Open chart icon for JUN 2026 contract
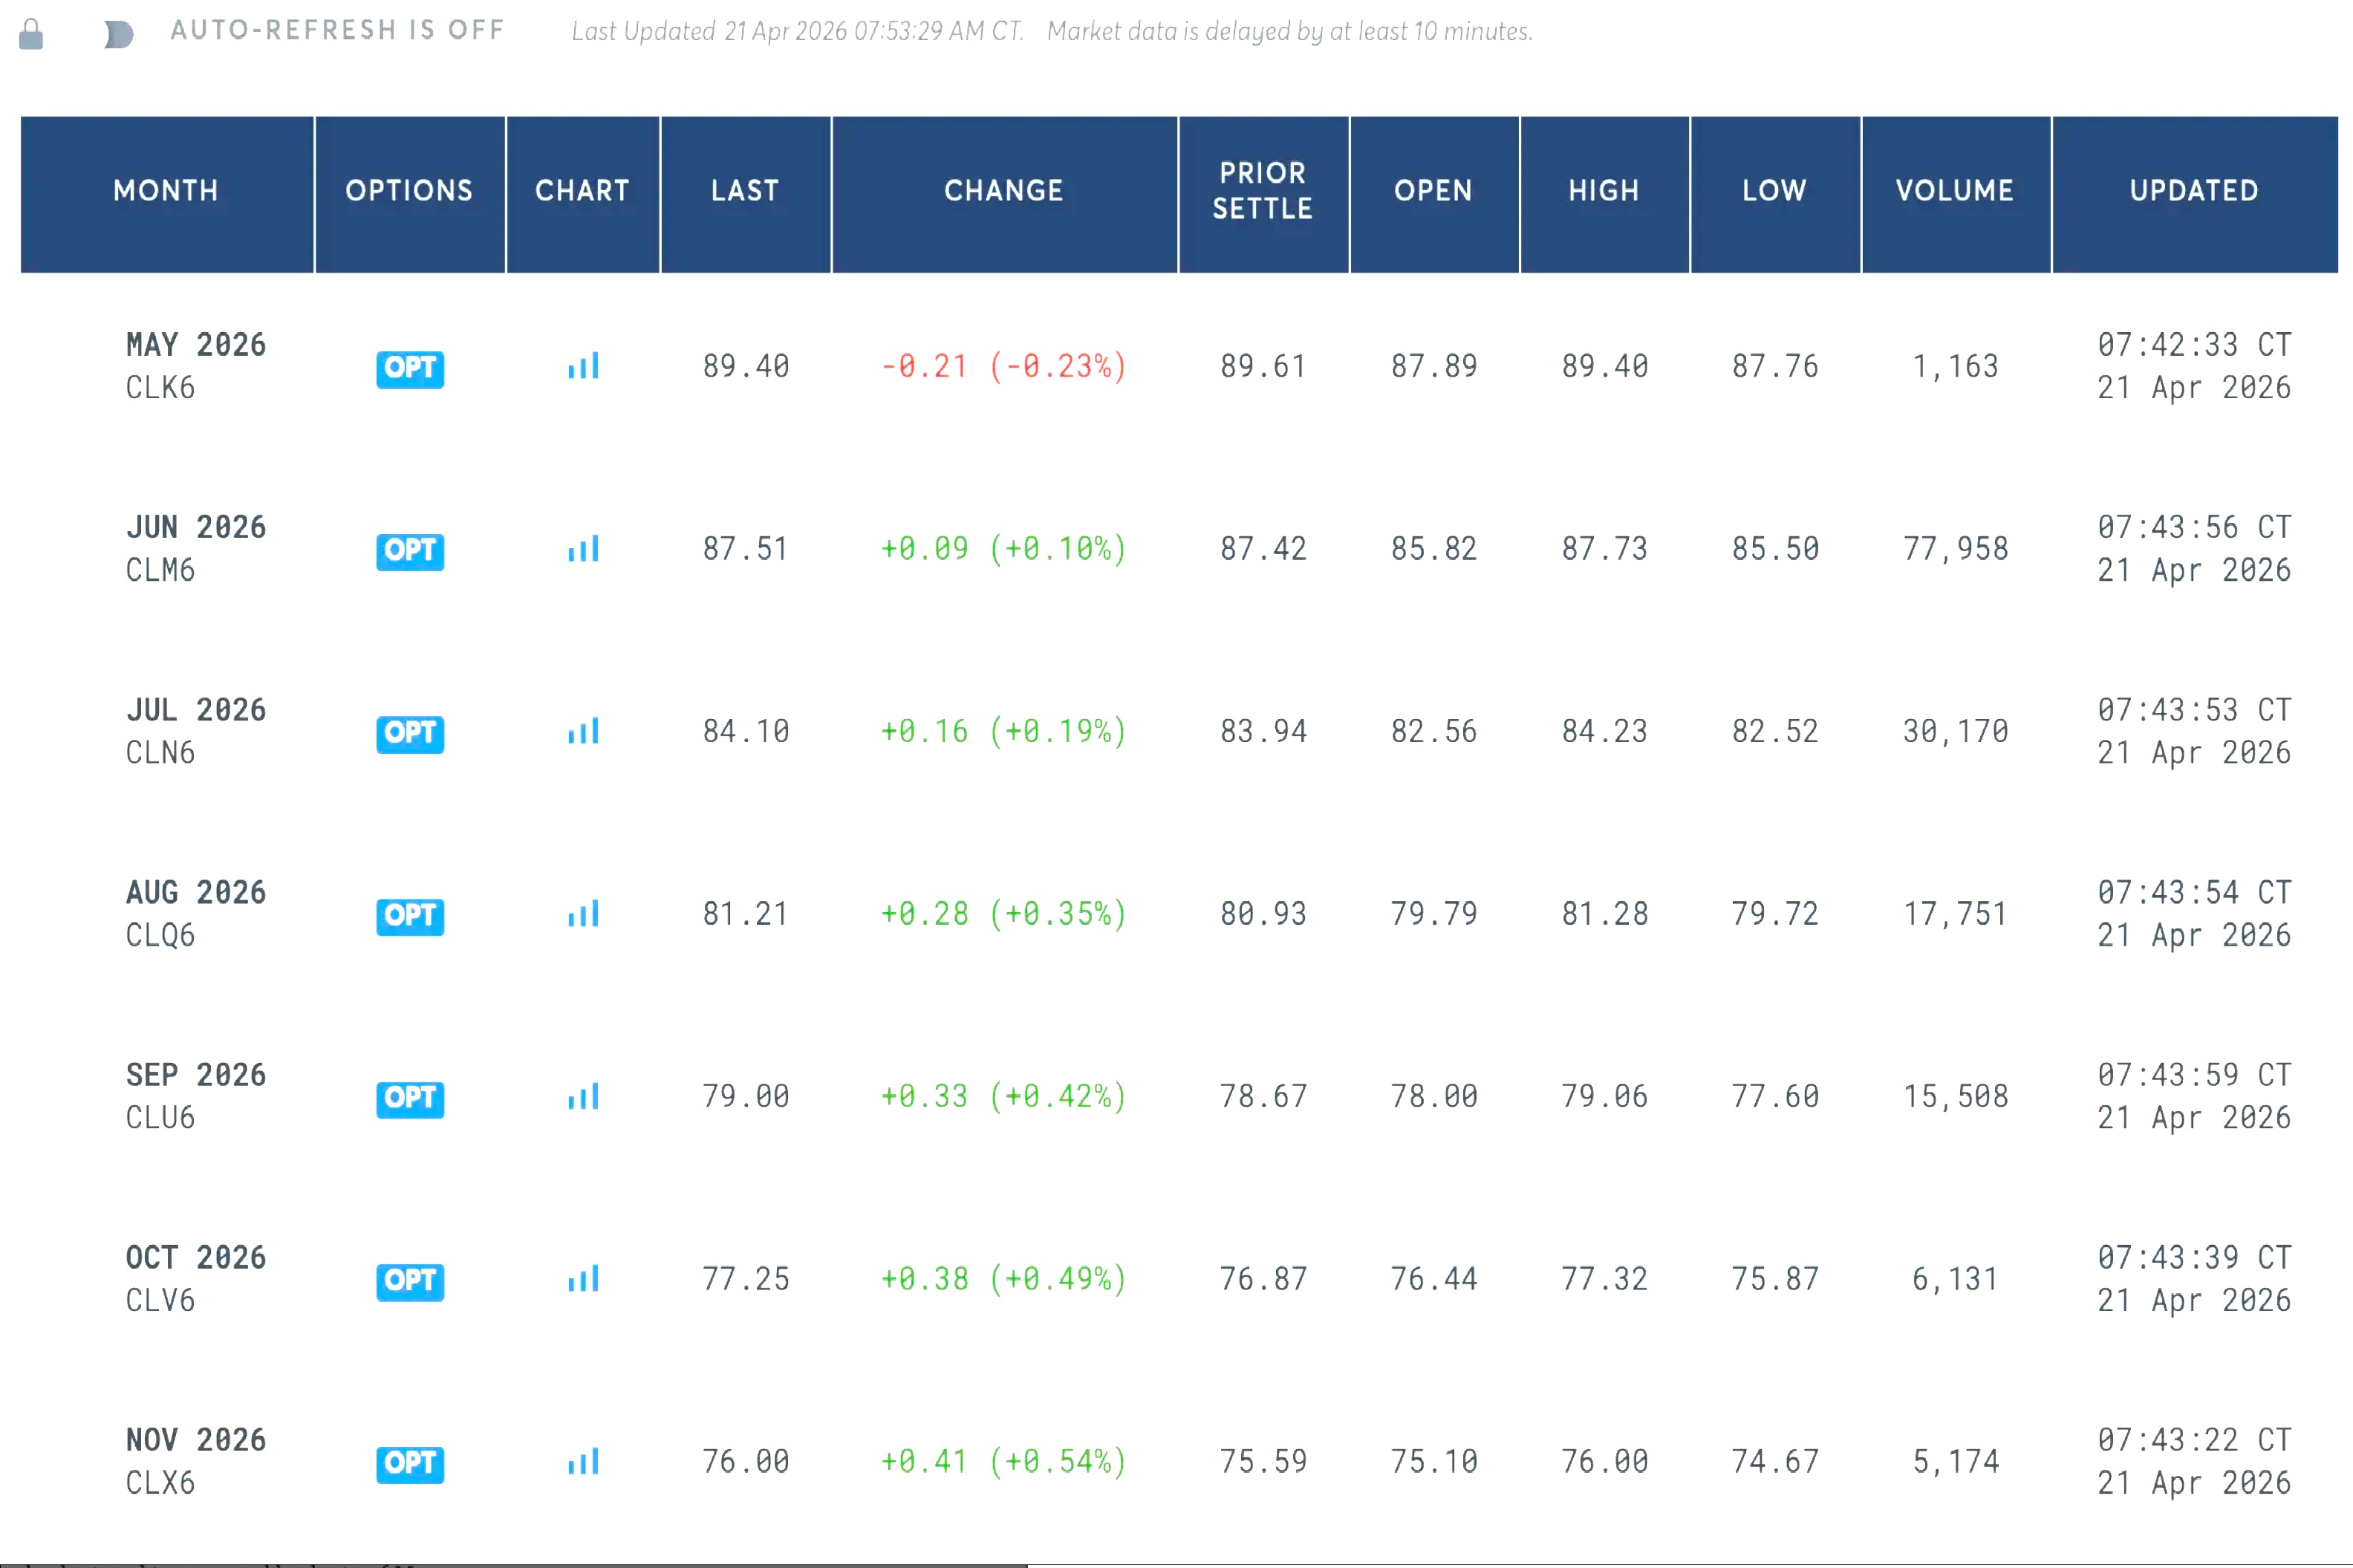The width and height of the screenshot is (2353, 1568). [x=583, y=549]
